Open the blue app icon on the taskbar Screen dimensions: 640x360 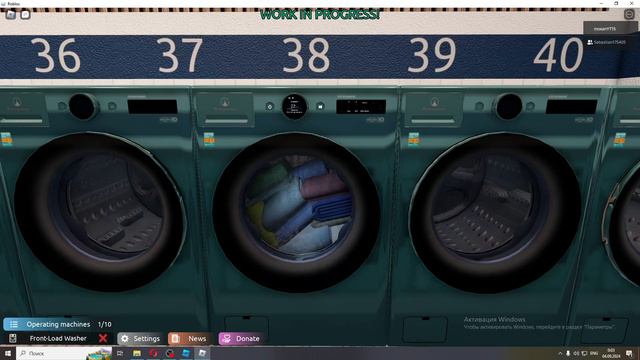(x=186, y=353)
